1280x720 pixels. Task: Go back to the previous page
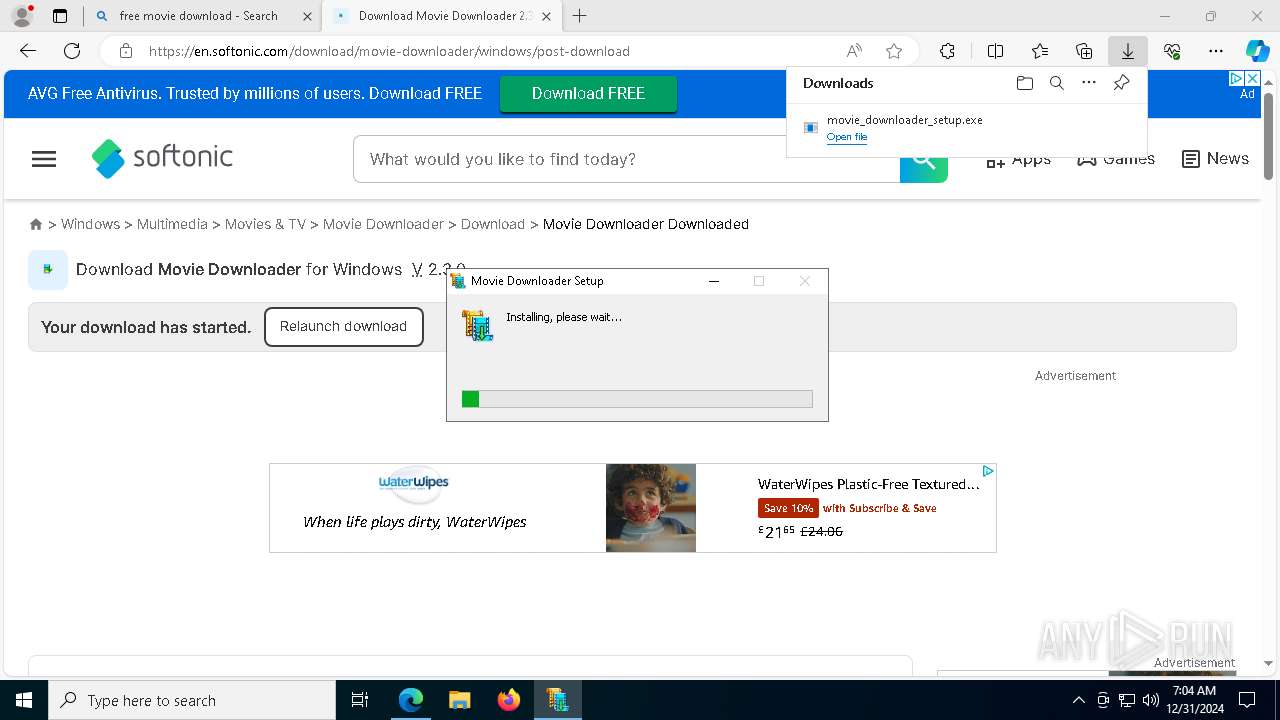coord(28,51)
